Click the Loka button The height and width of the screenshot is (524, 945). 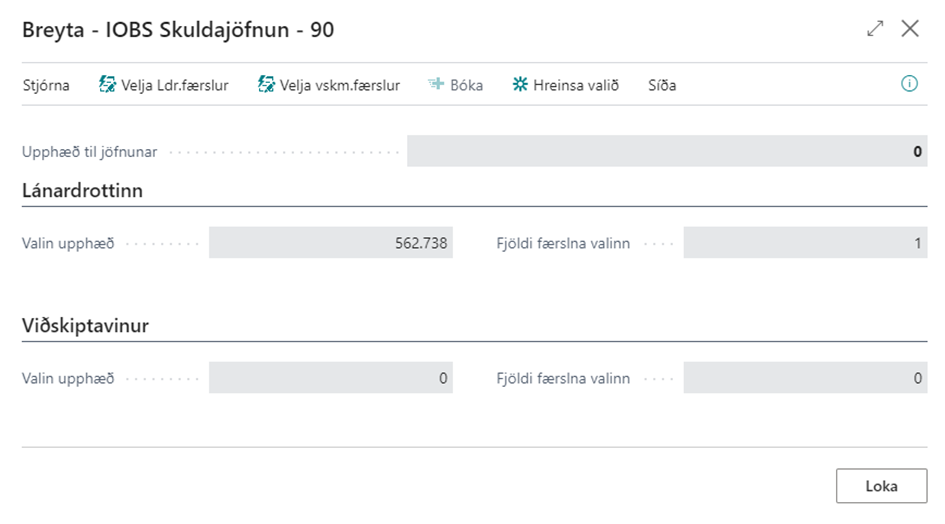pyautogui.click(x=881, y=486)
